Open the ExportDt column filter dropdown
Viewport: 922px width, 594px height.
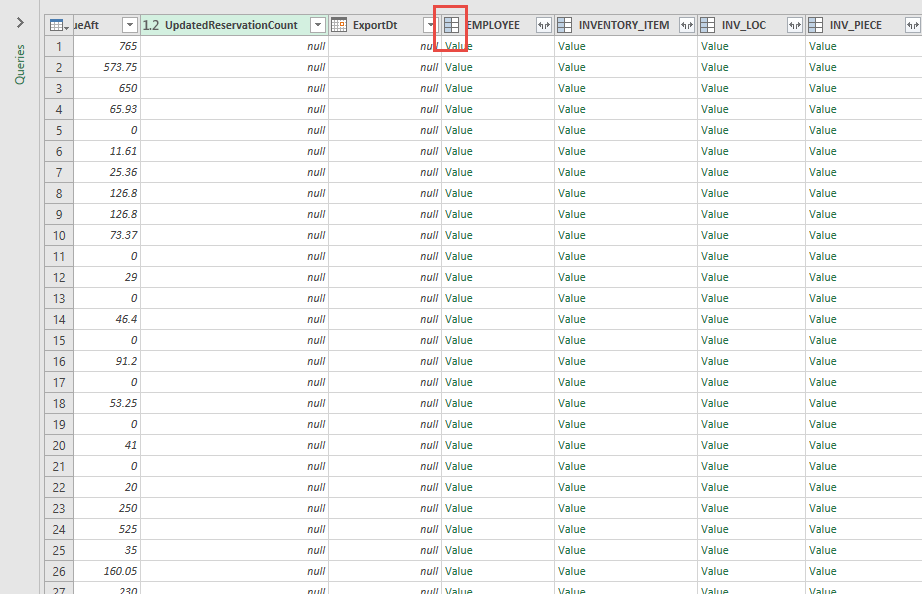pyautogui.click(x=430, y=25)
